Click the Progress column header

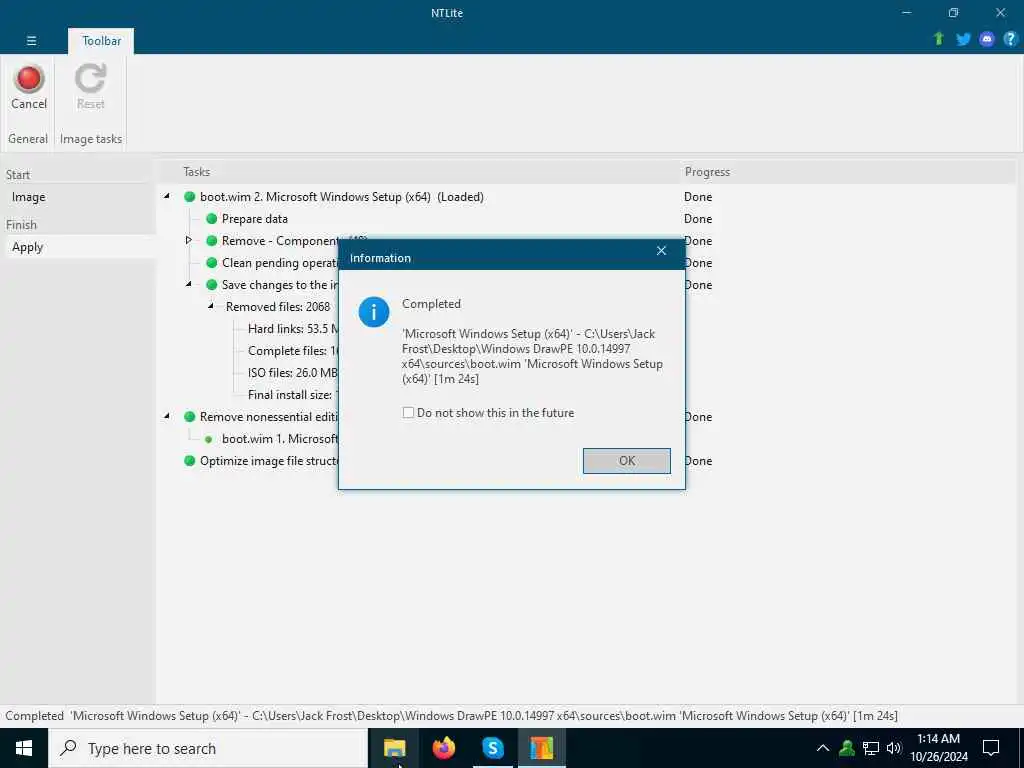[707, 172]
